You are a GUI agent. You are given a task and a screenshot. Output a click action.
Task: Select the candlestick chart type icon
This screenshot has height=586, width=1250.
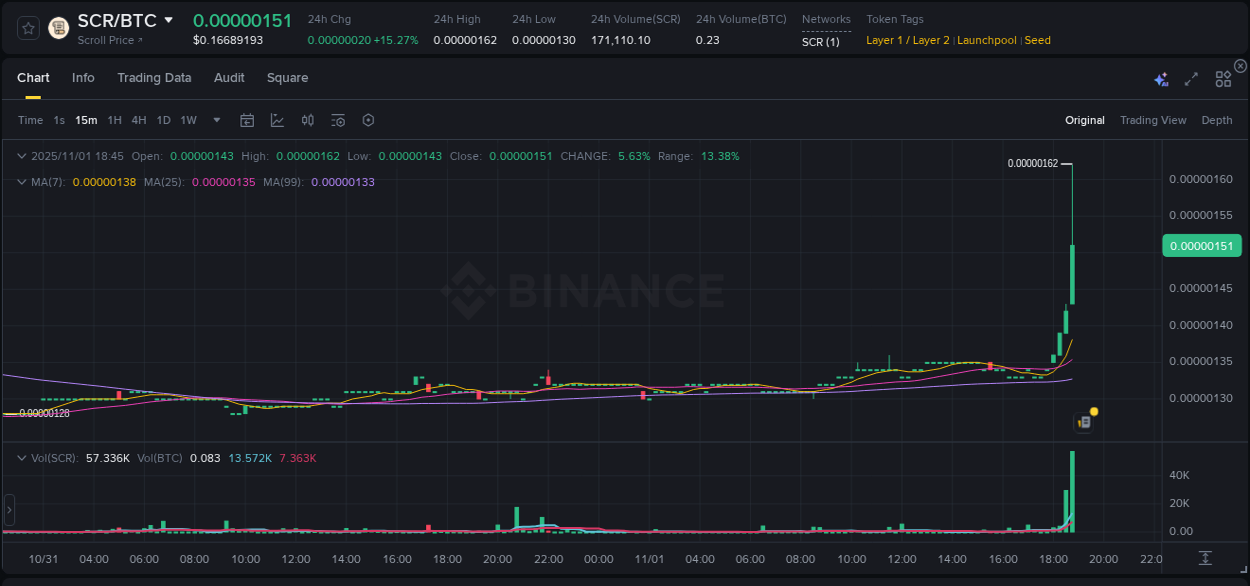coord(308,120)
